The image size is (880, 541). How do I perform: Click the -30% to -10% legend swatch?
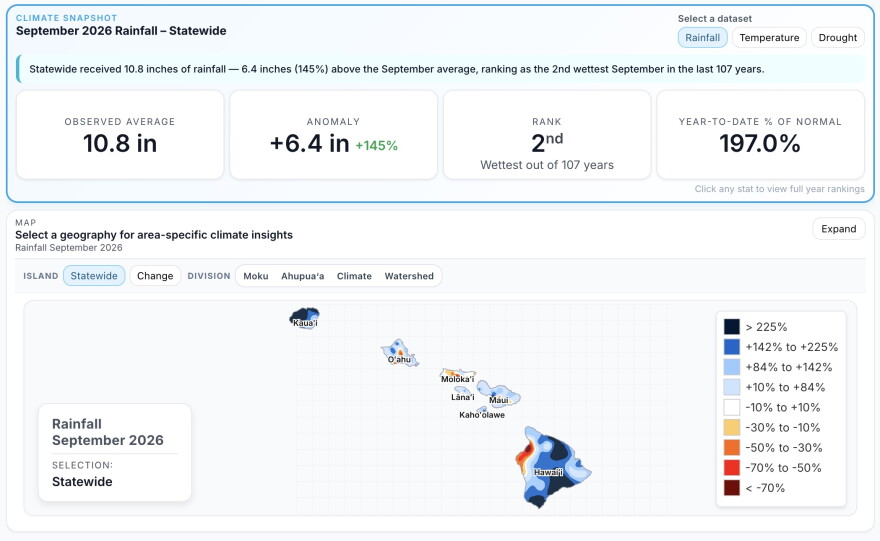[x=731, y=428]
